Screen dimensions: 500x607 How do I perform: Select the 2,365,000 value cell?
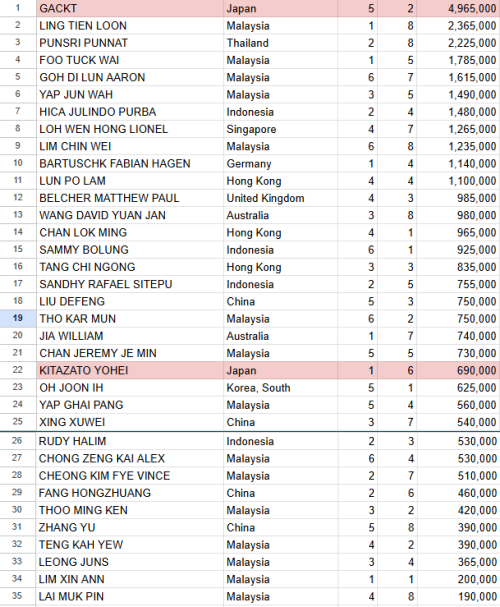[459, 26]
